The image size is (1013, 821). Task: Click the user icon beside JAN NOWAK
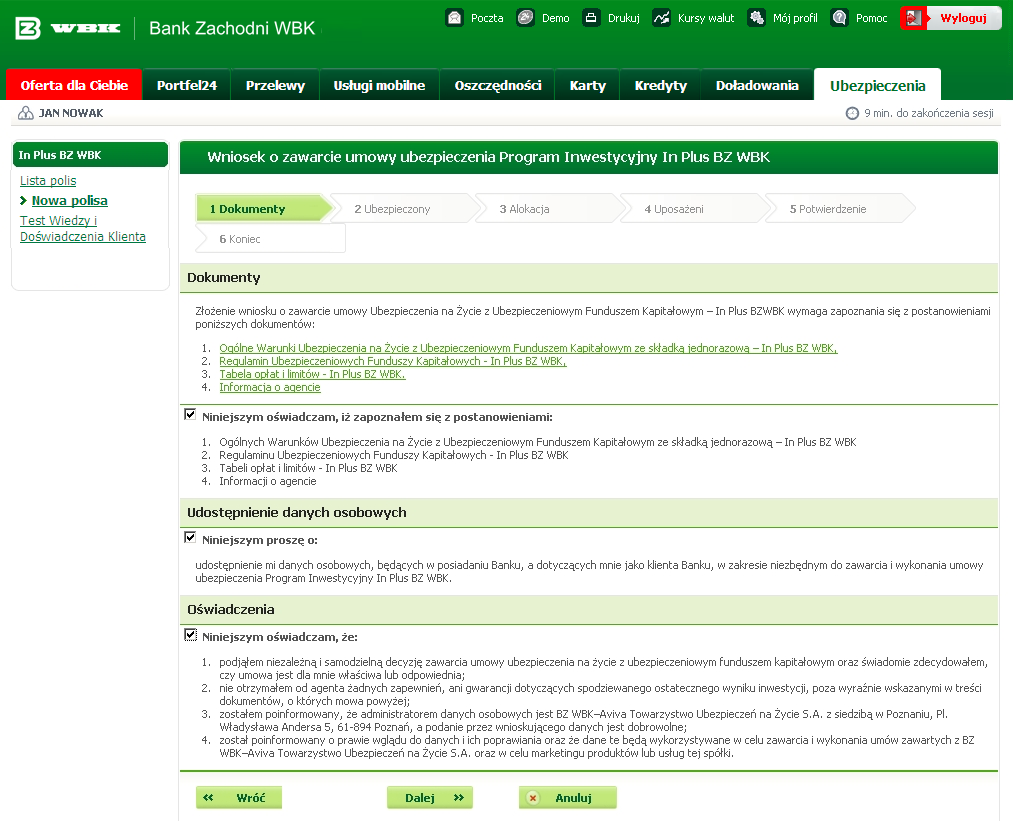click(x=26, y=113)
